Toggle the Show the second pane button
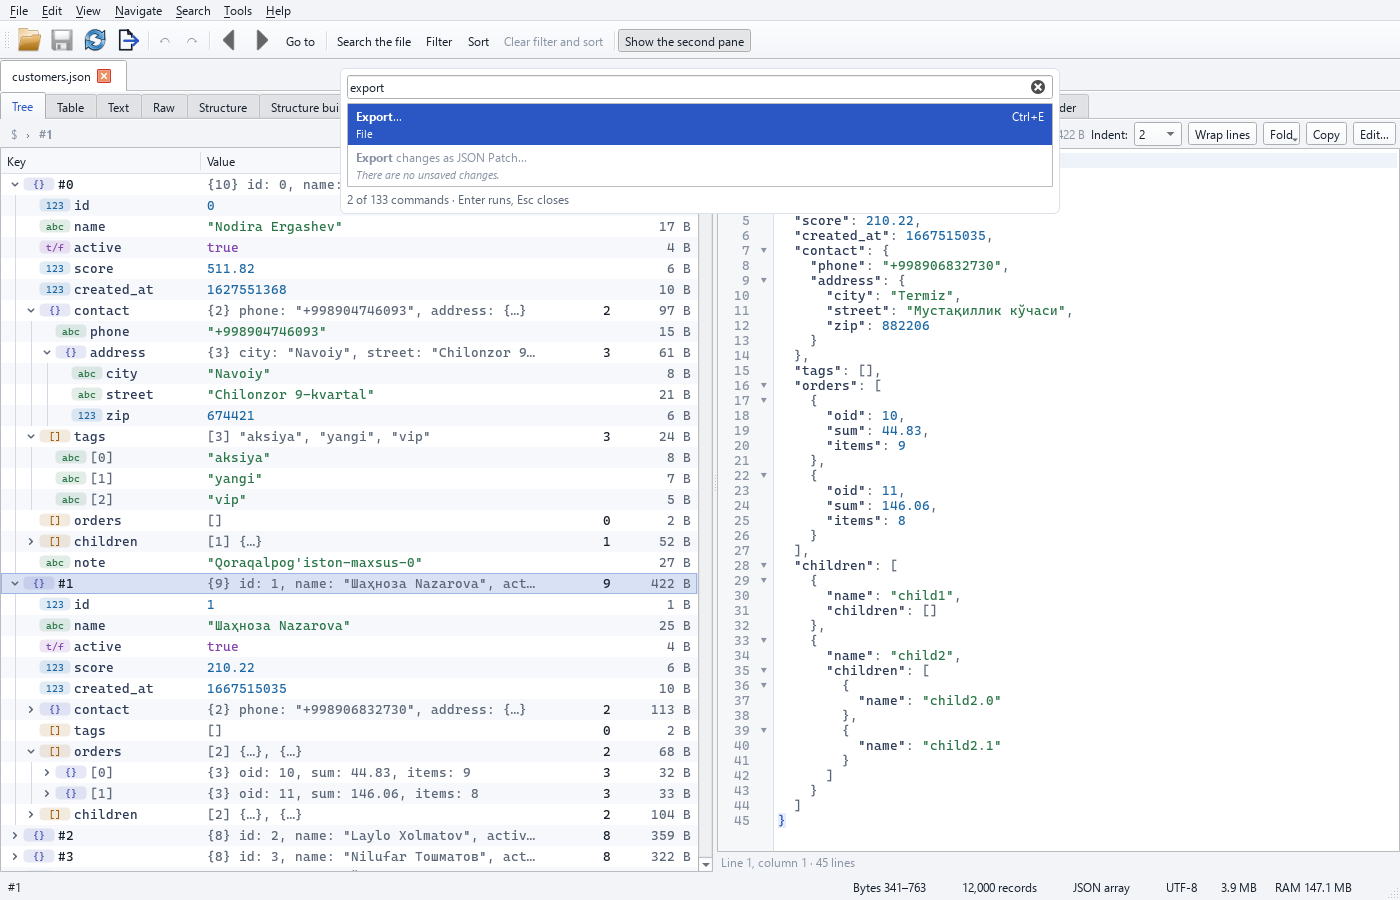This screenshot has width=1400, height=900. coord(684,41)
